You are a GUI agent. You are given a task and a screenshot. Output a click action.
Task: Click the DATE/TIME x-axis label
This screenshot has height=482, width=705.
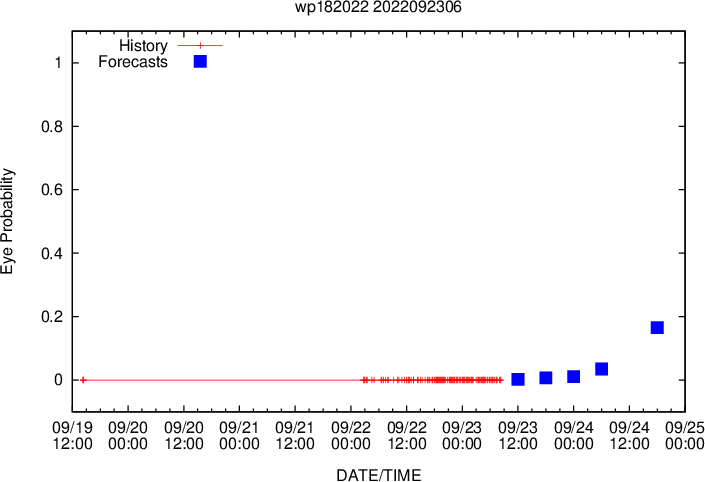point(379,475)
